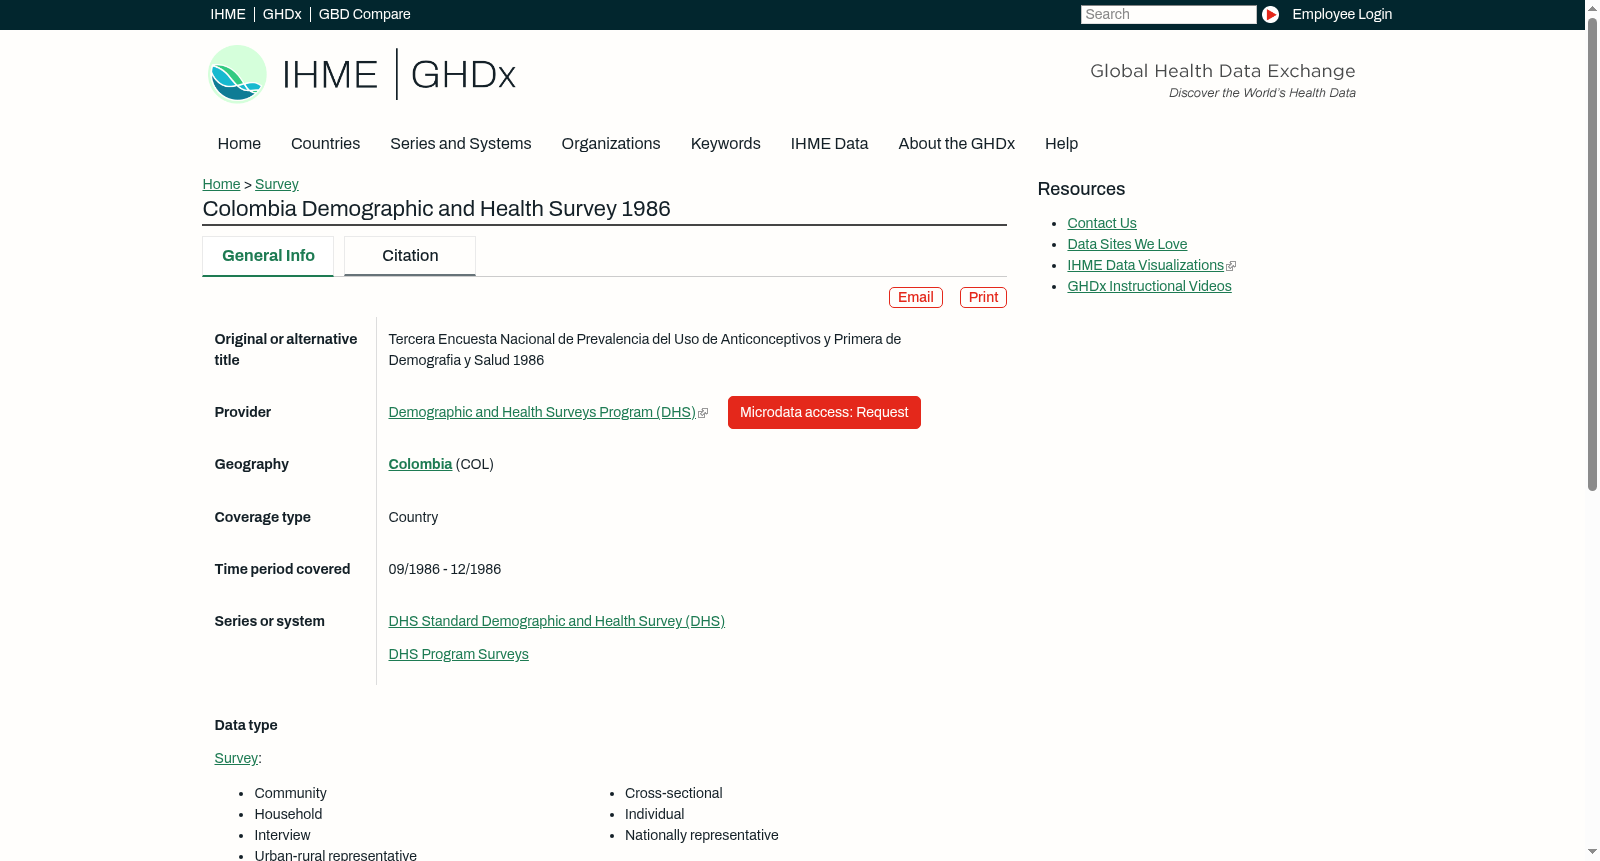
Task: Click Survey data type link
Action: [236, 758]
